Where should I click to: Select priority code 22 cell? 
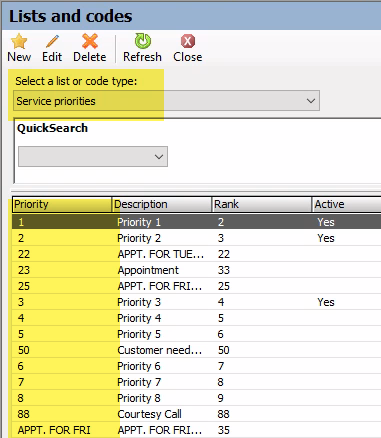click(24, 254)
